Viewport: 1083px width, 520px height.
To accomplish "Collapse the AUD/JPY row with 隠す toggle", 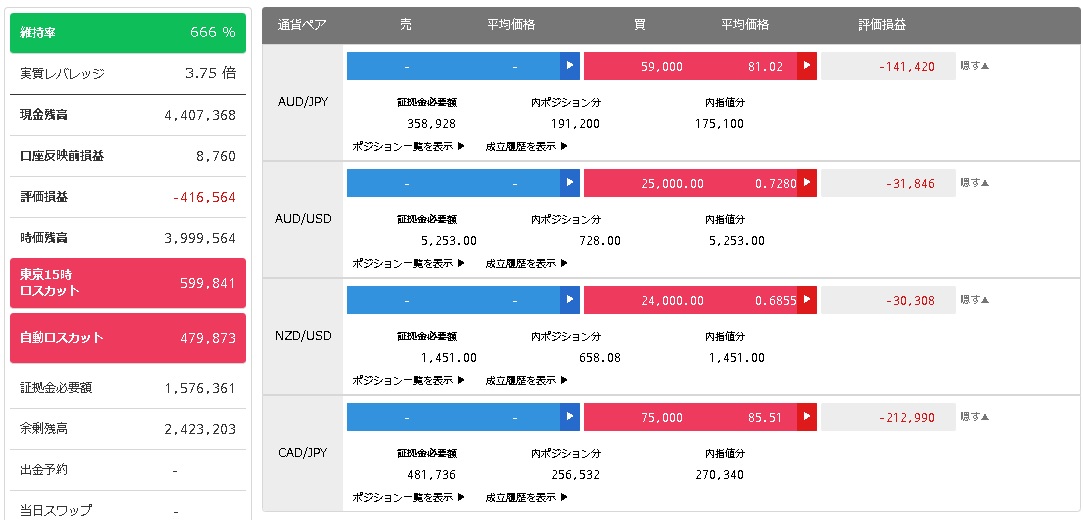I will click(x=975, y=66).
